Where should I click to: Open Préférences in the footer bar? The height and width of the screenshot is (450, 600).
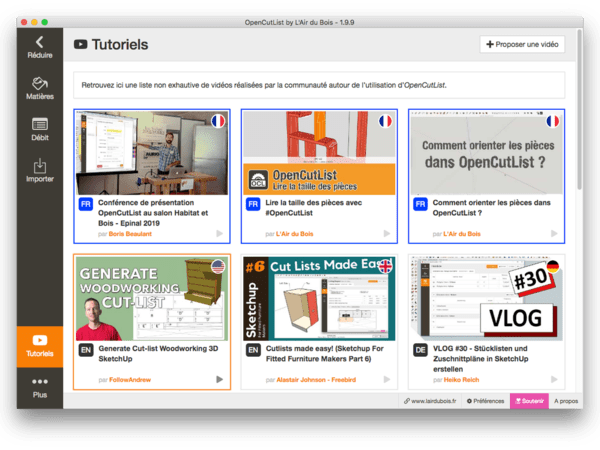(x=485, y=401)
